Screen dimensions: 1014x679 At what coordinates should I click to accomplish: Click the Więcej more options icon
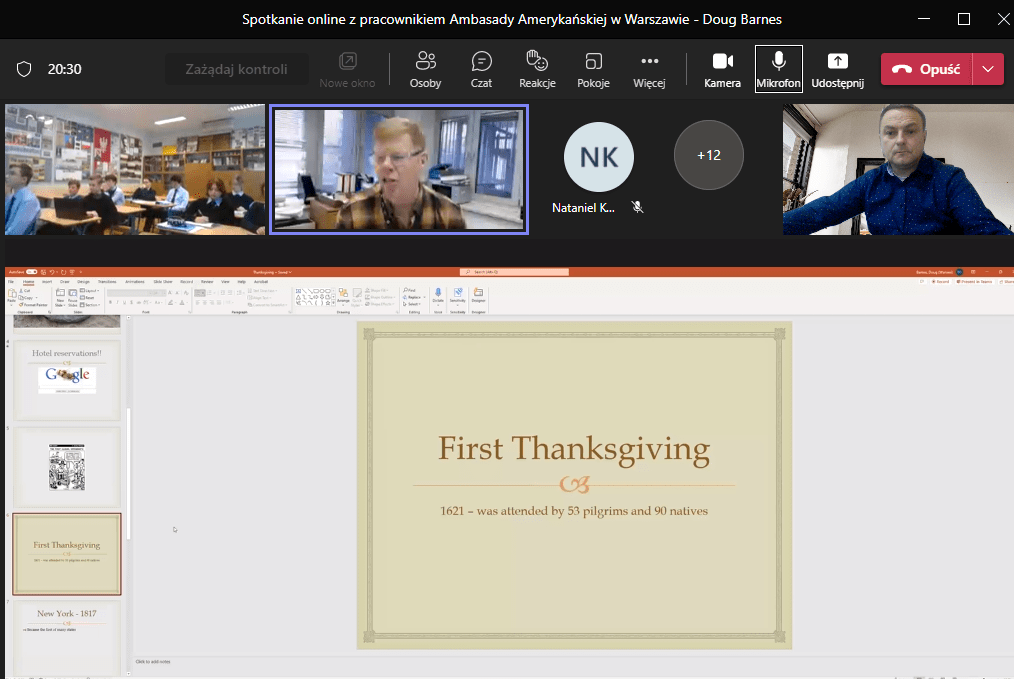click(x=649, y=69)
